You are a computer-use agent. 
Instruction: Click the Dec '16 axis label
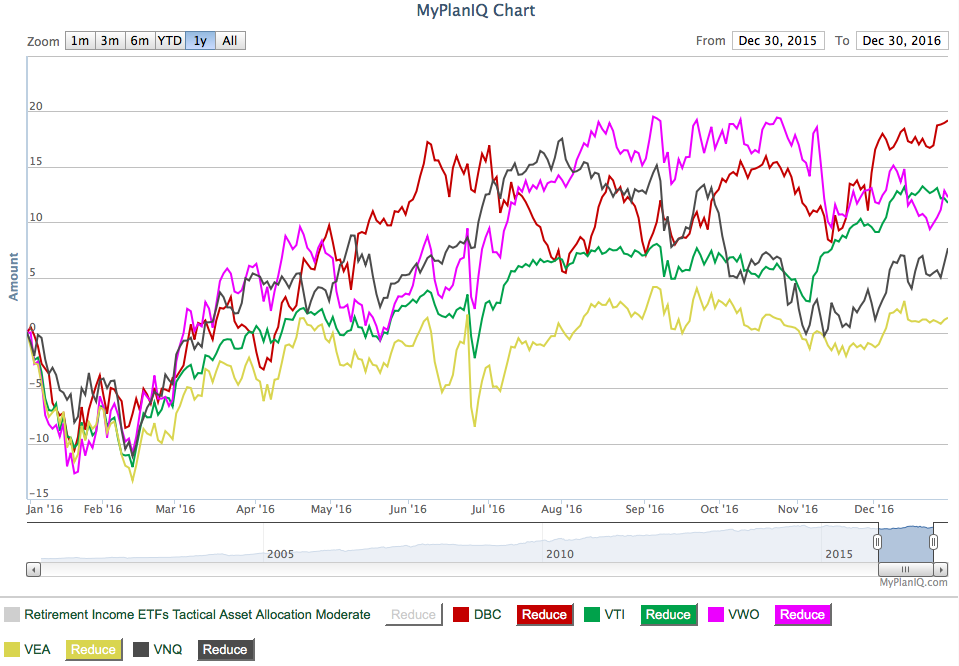[x=874, y=509]
